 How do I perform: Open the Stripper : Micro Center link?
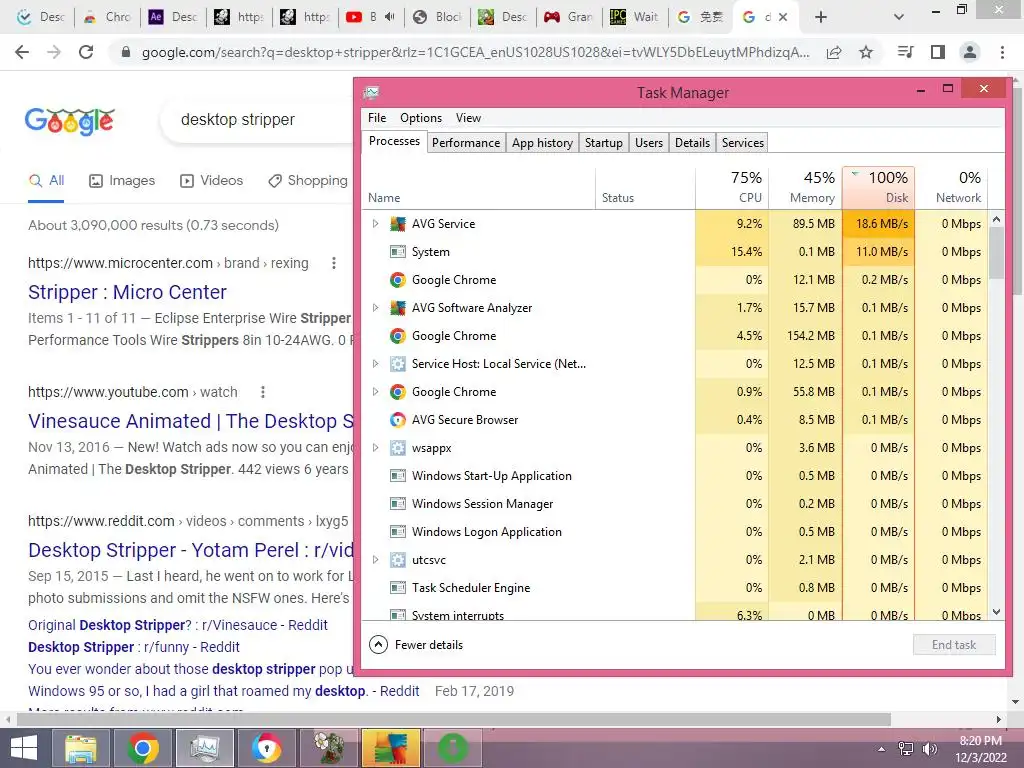click(127, 292)
